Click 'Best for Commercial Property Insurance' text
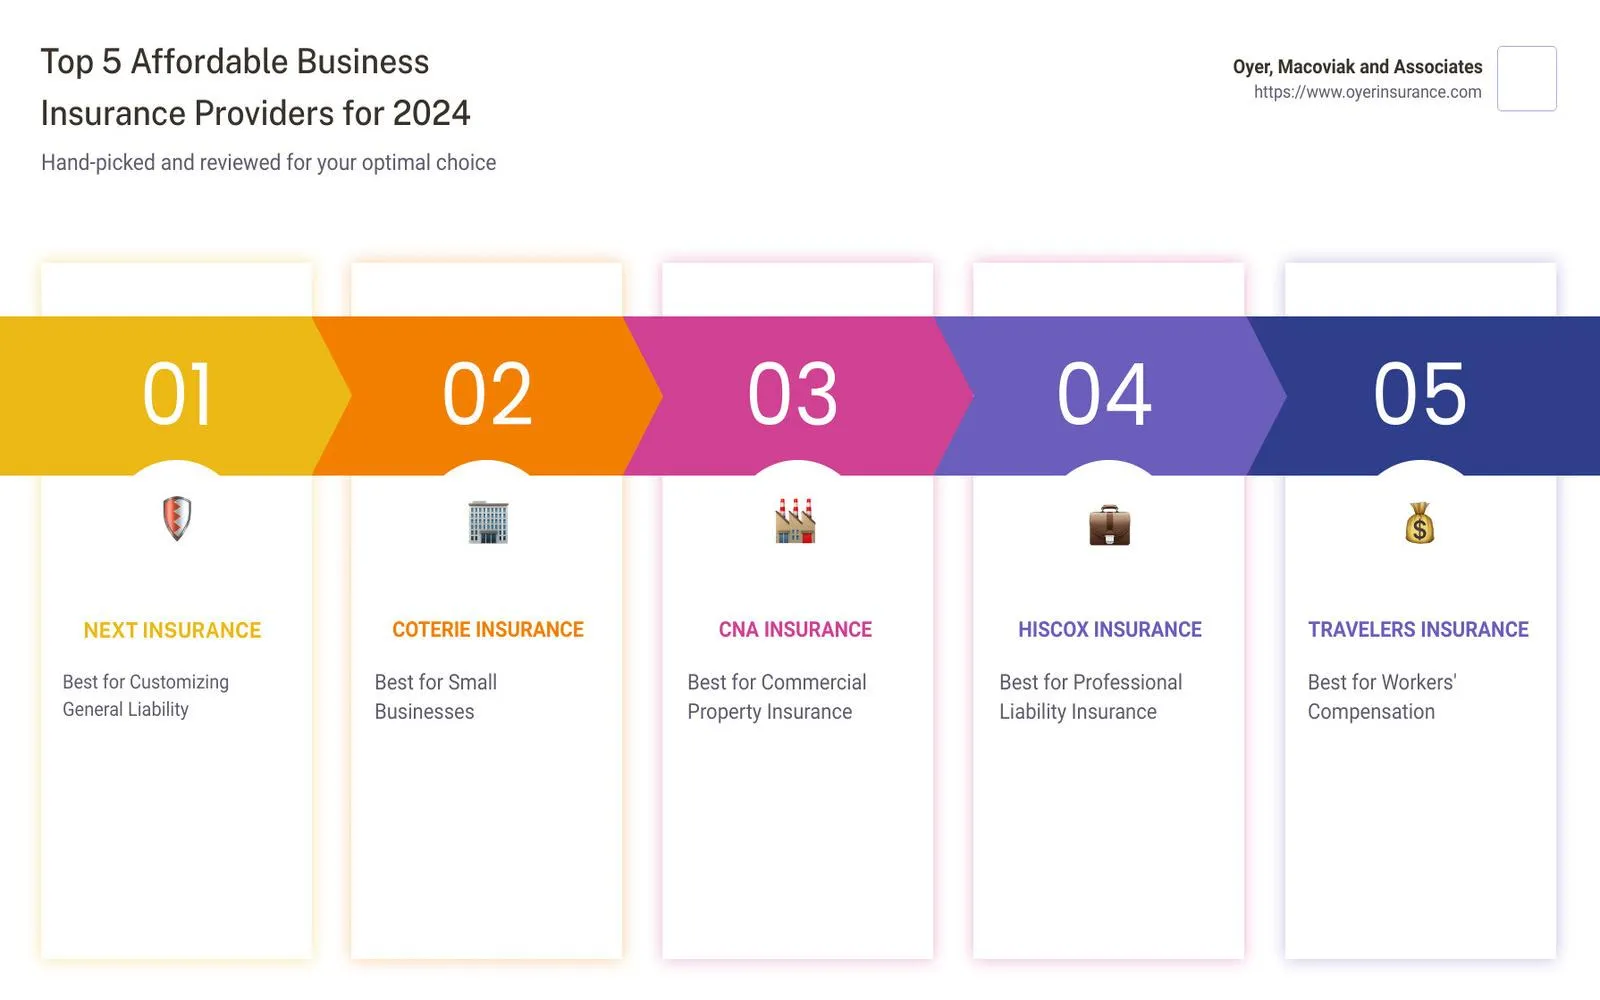1600x1000 pixels. click(777, 697)
